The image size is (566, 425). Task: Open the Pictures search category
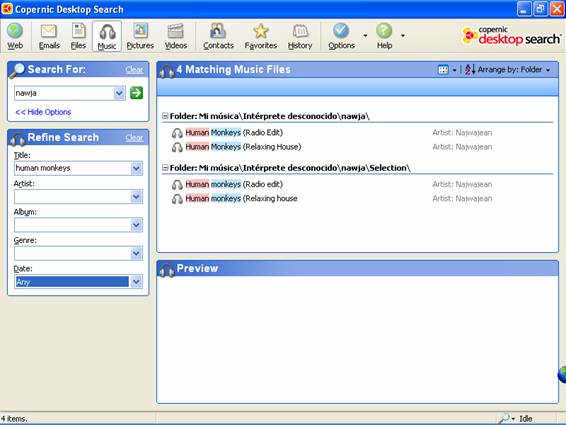point(140,36)
